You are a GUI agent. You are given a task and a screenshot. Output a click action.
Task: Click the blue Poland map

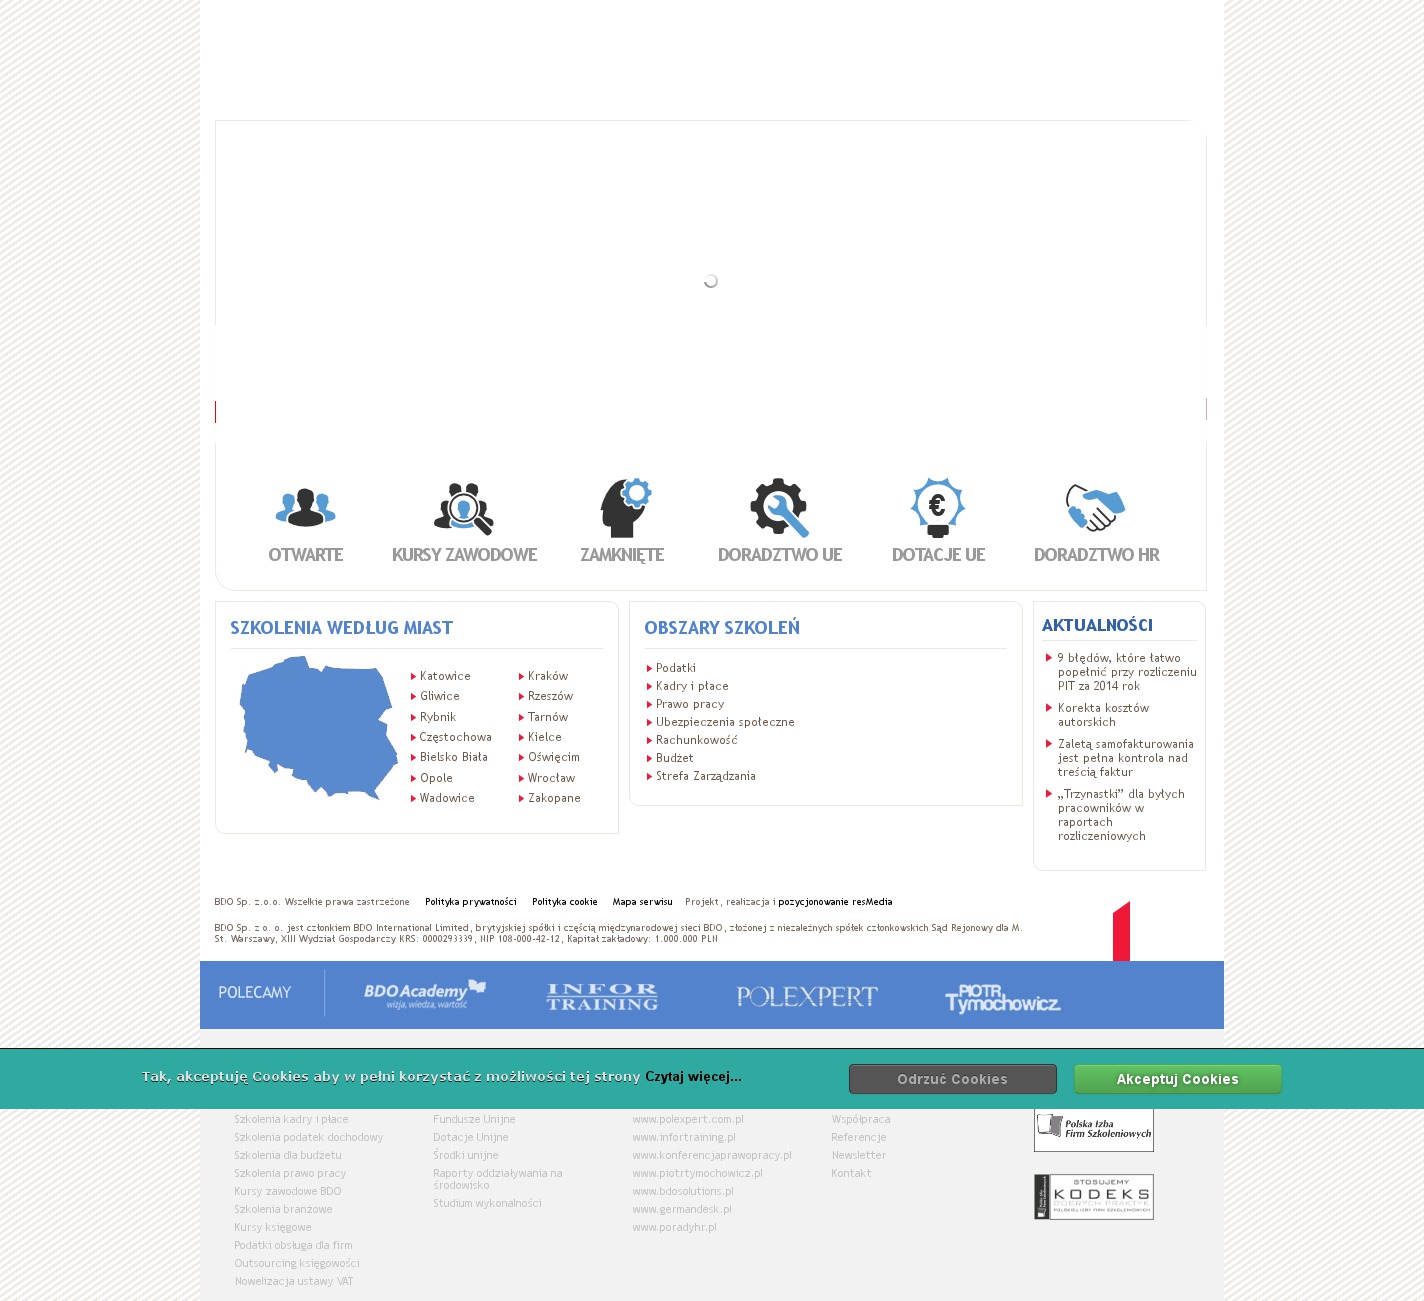[315, 725]
